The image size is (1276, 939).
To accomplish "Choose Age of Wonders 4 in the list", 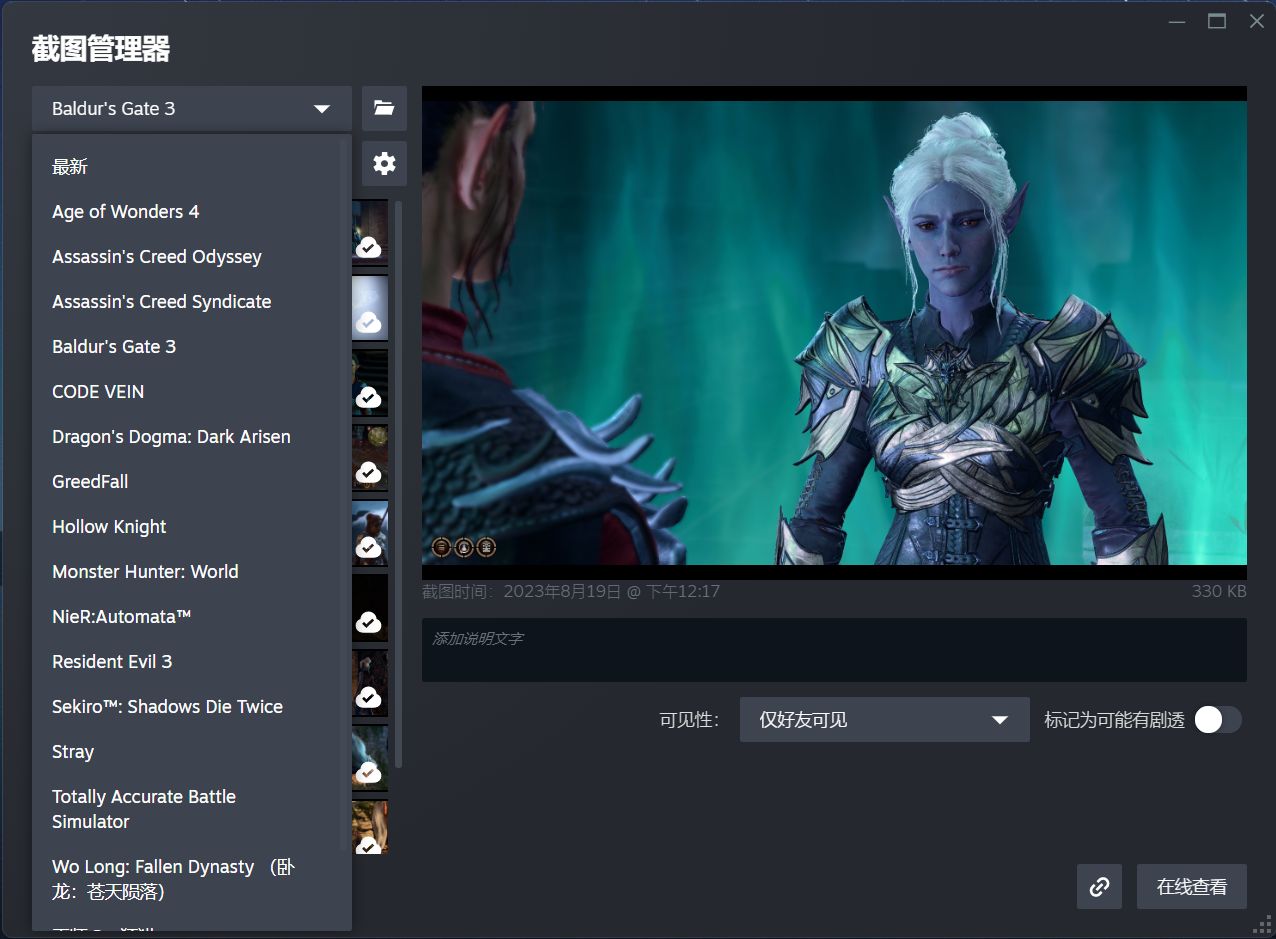I will 192,212.
